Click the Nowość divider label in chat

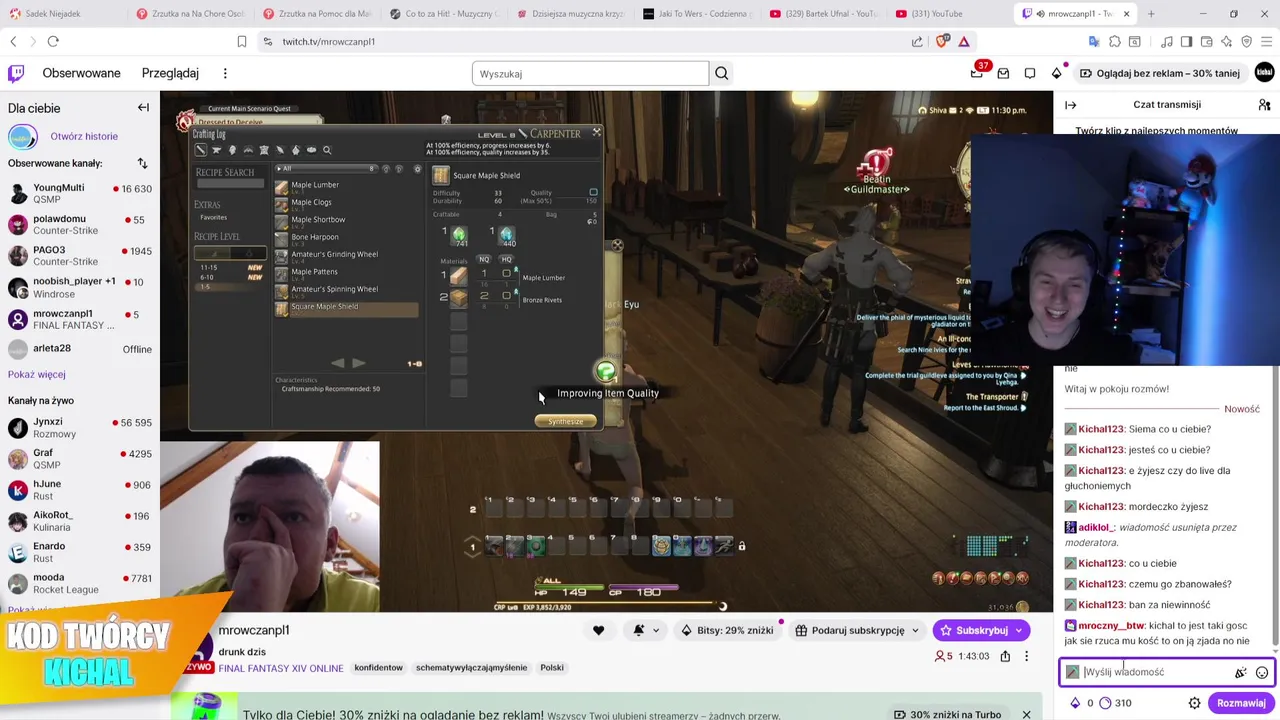(1242, 409)
